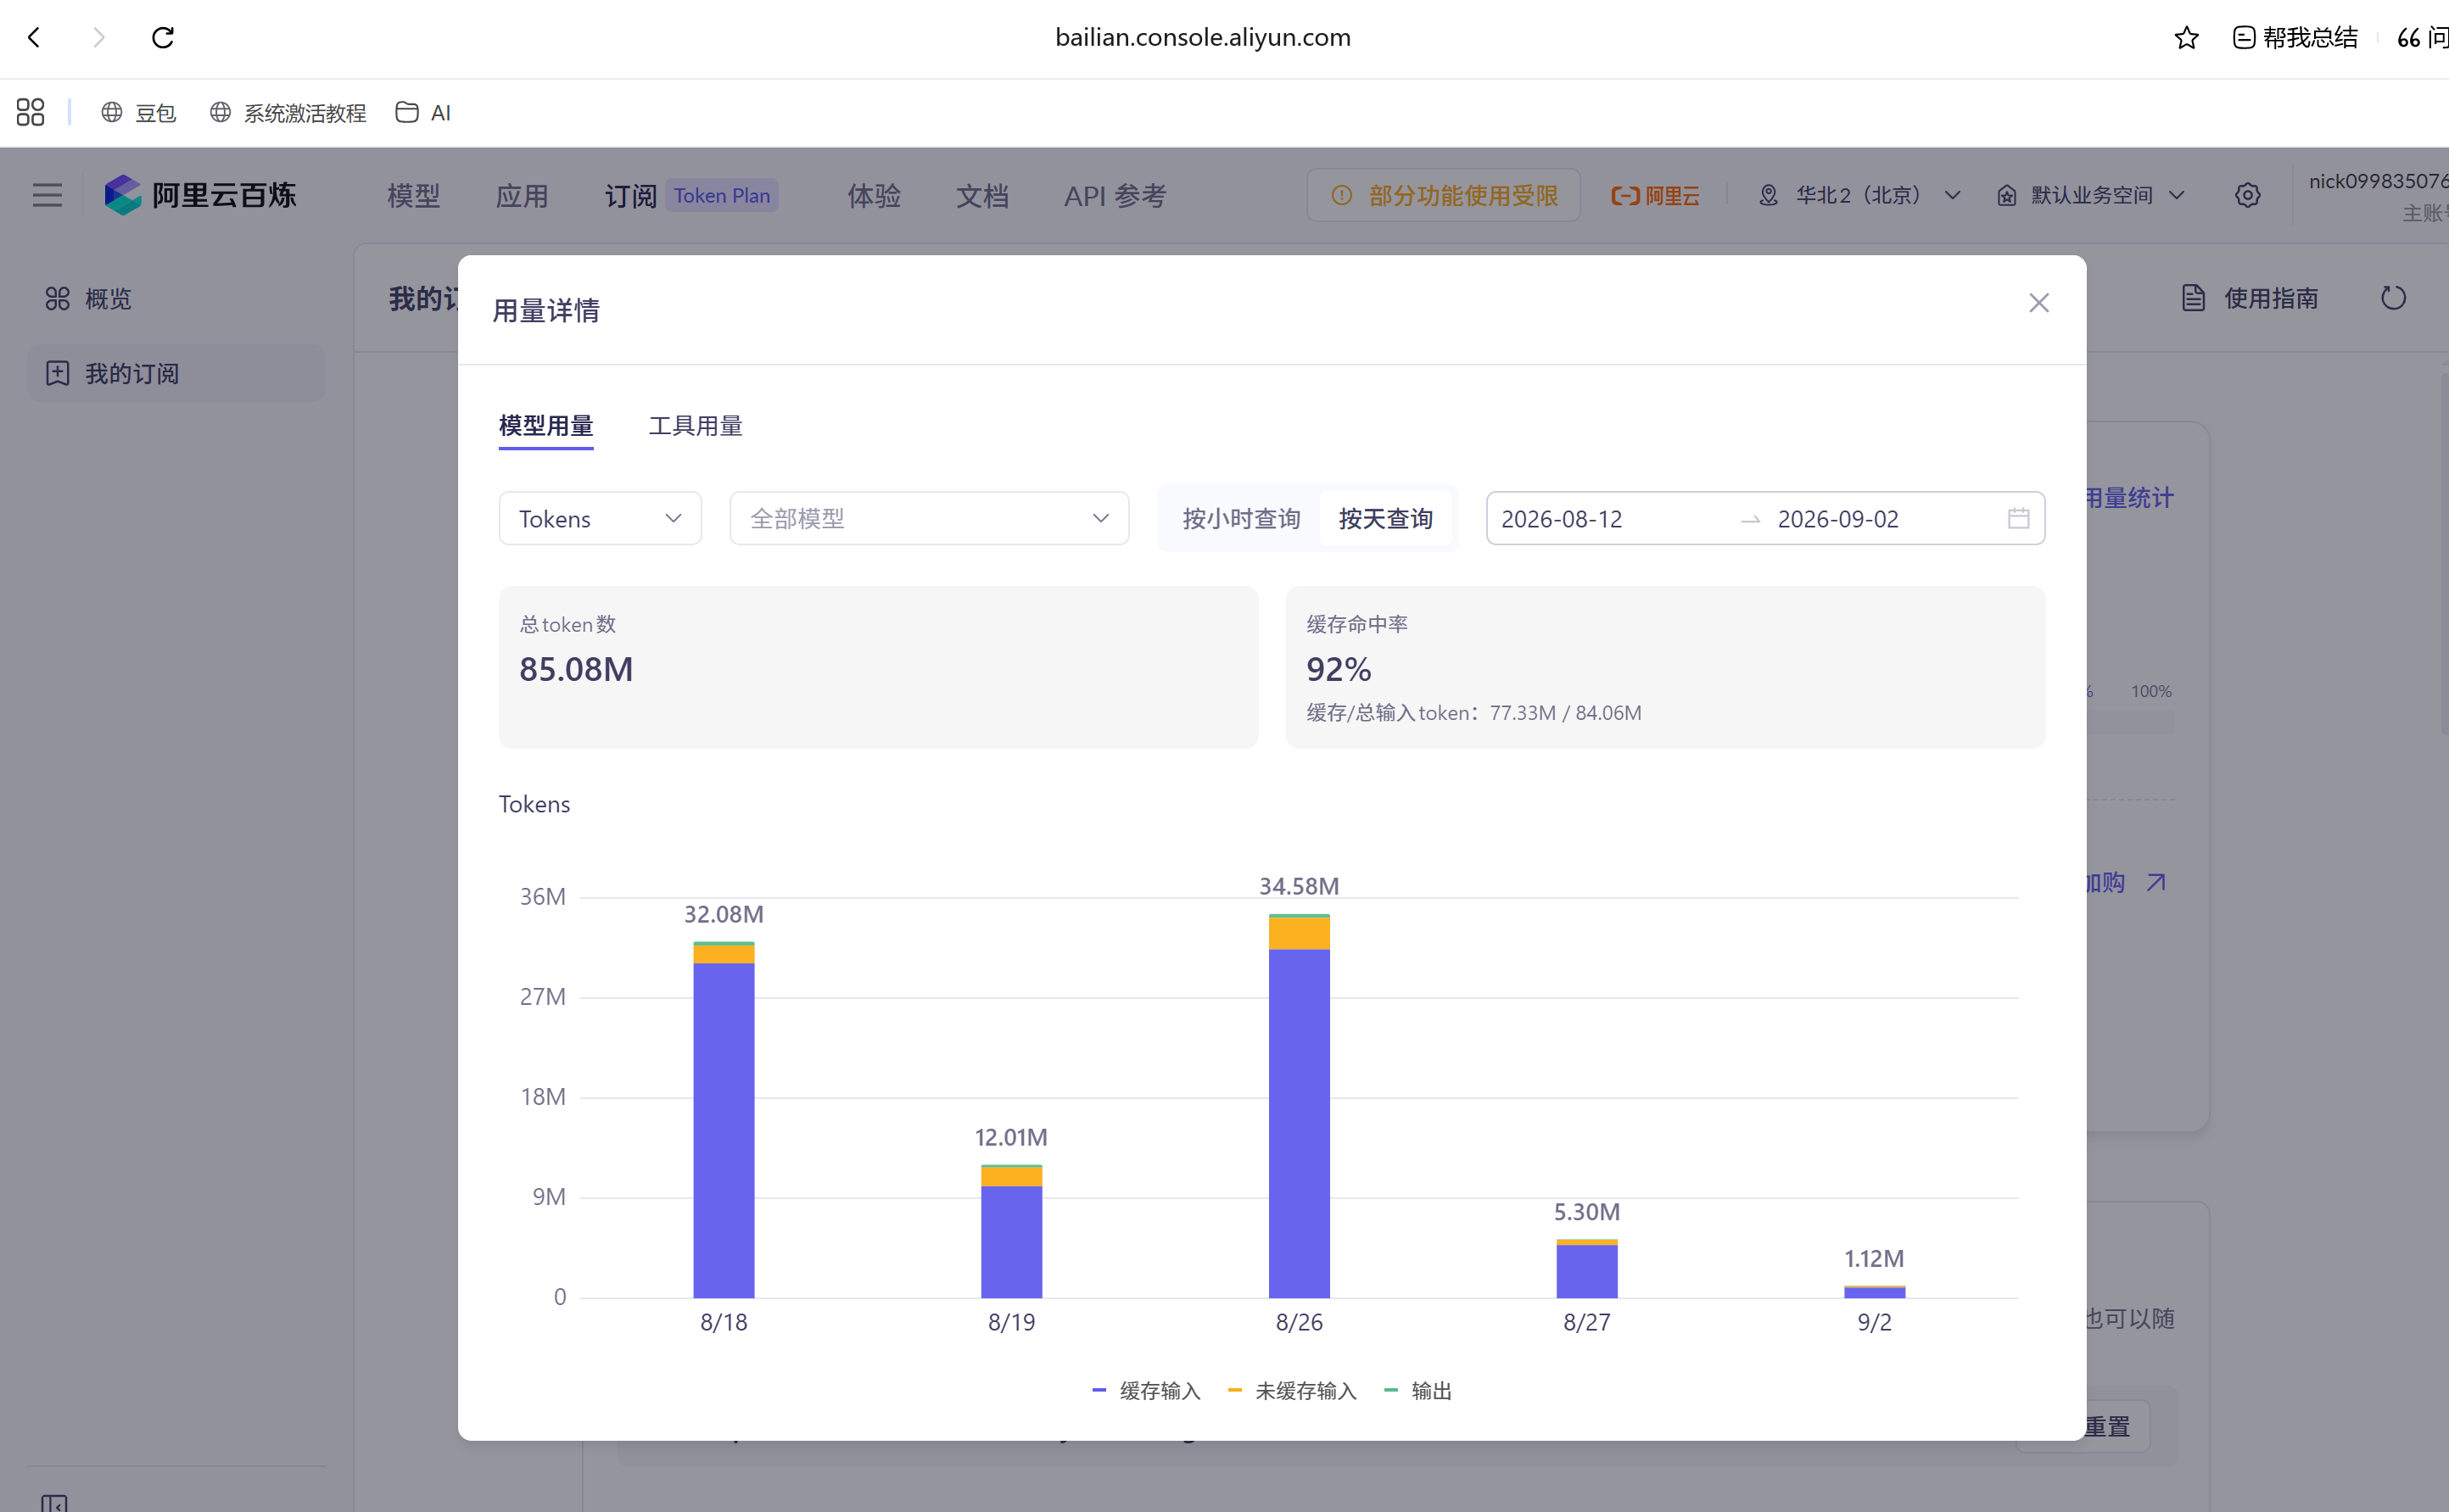
Task: Click the 9/2 bar in the chart
Action: 1874,1292
